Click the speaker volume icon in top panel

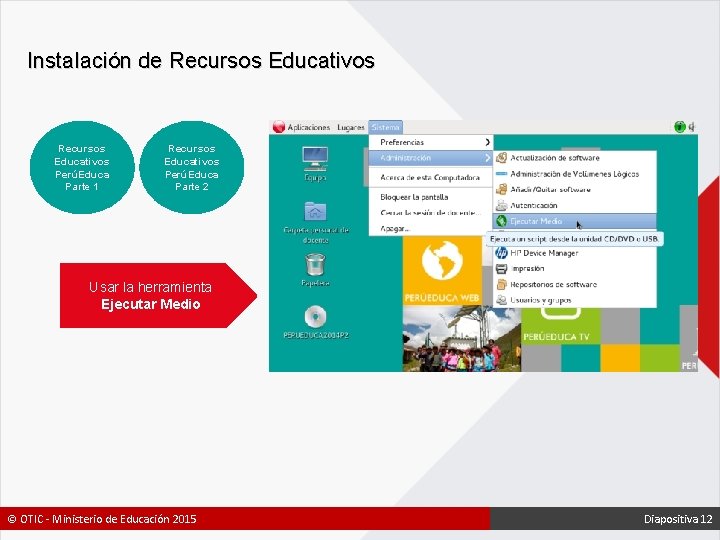[692, 127]
